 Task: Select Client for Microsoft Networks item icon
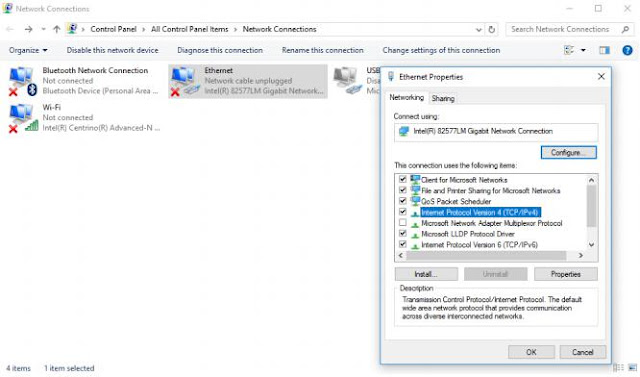pos(415,179)
